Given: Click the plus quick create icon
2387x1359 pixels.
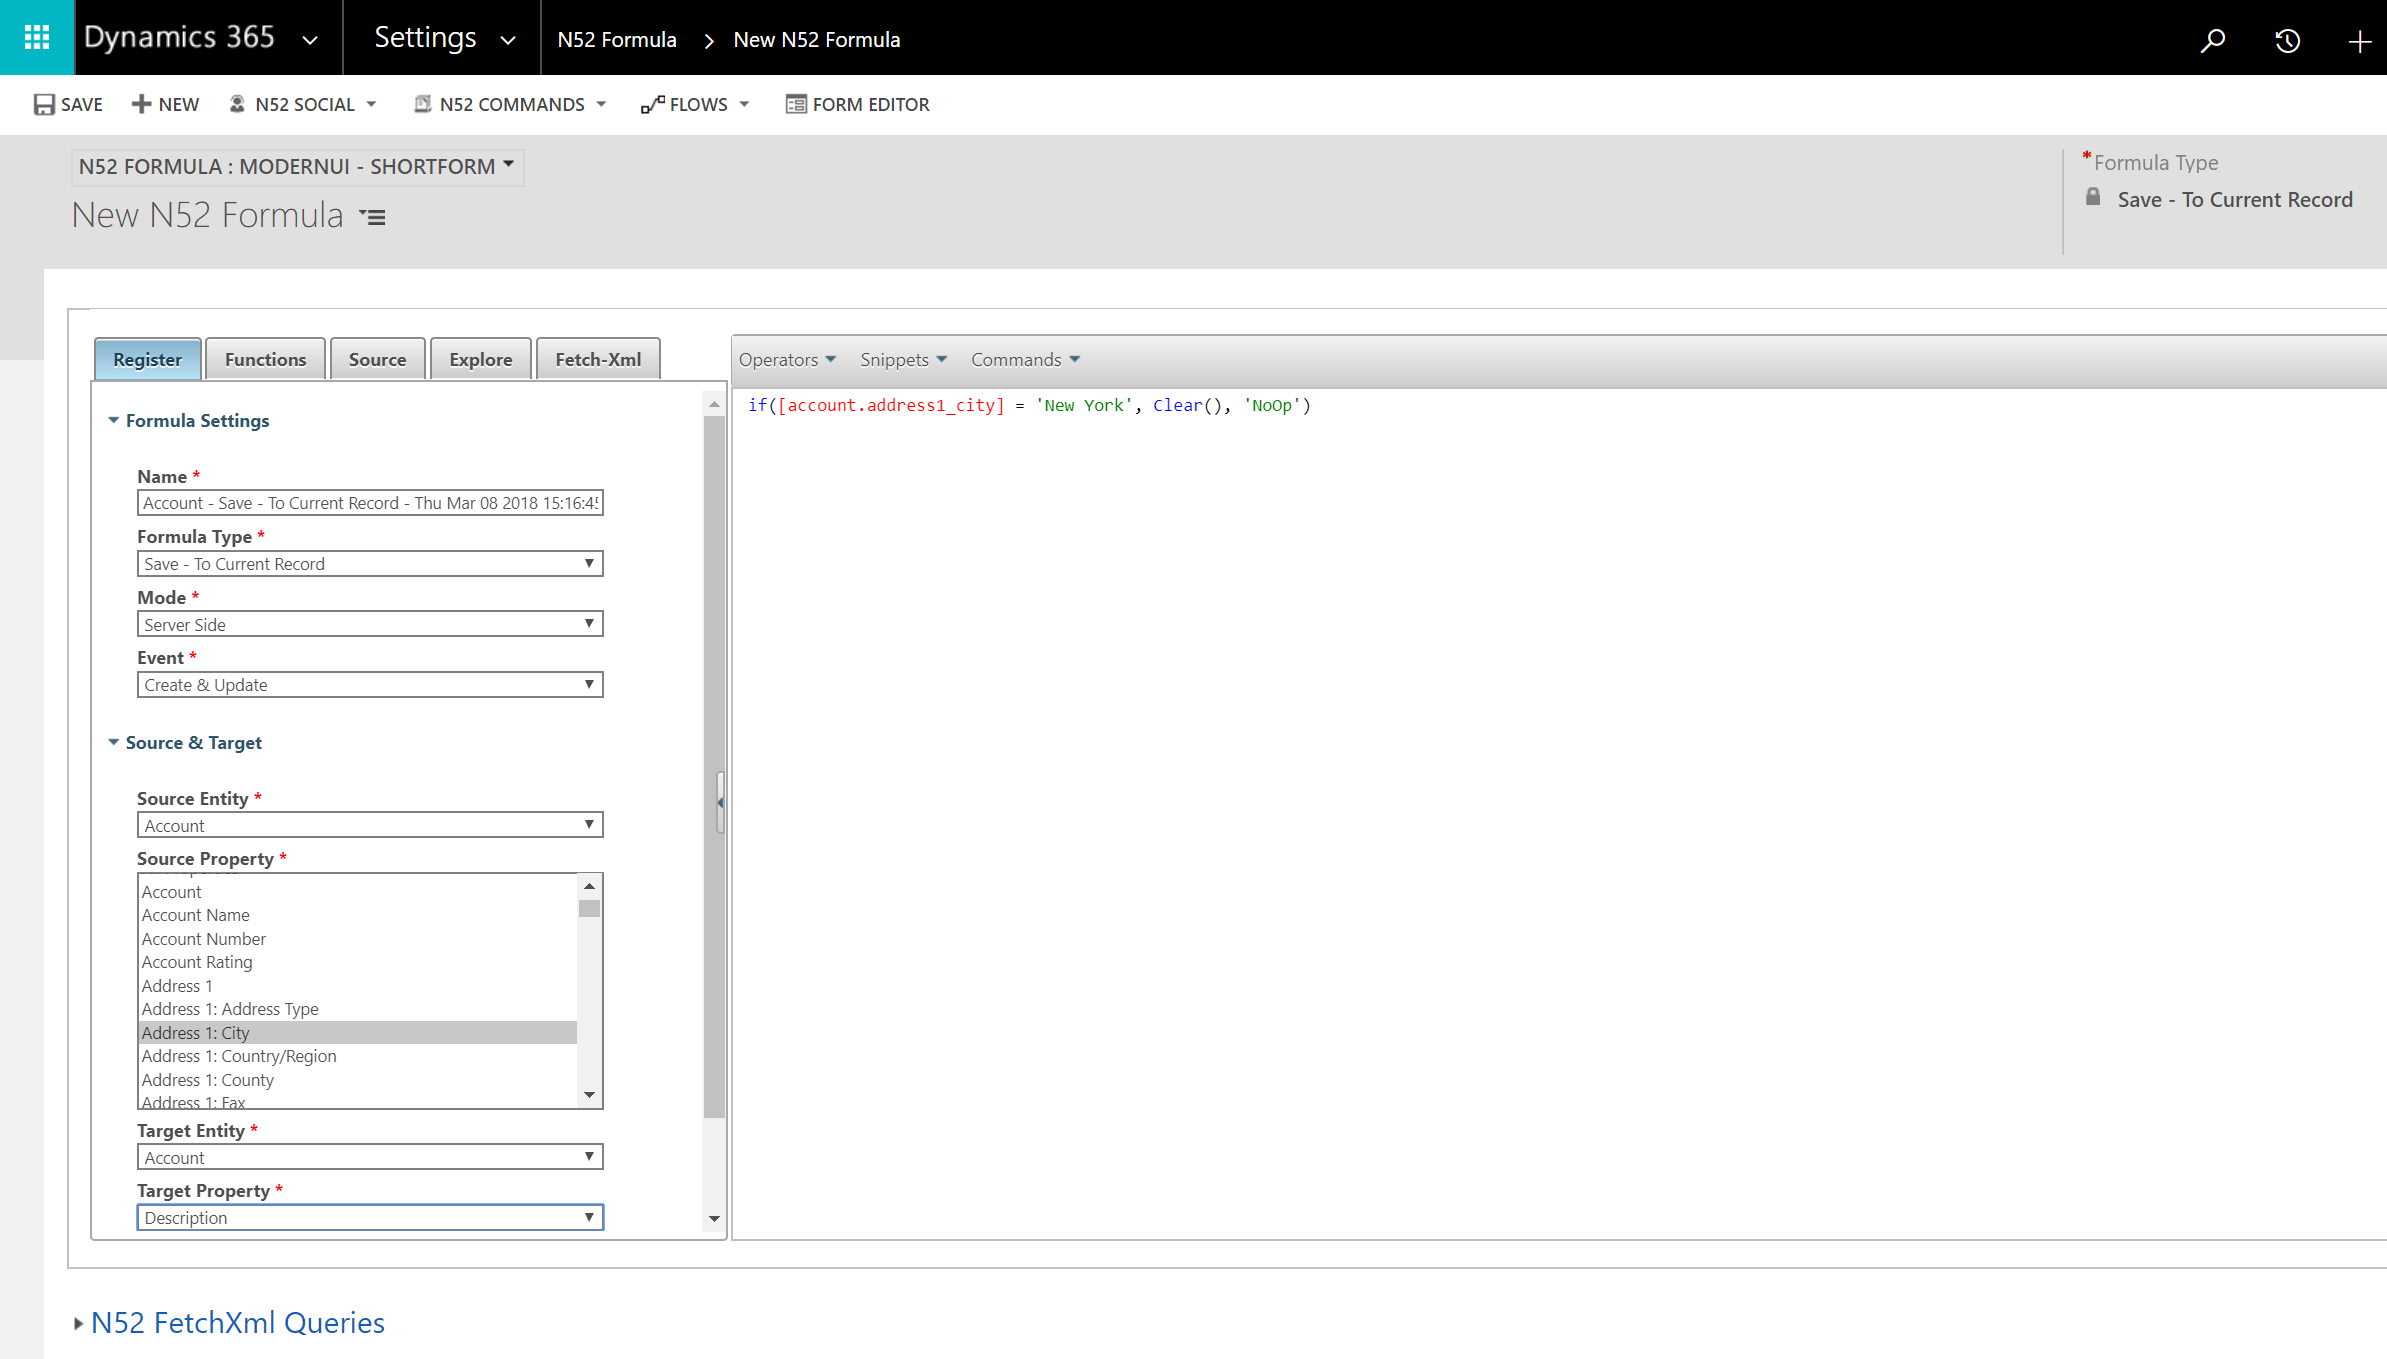Looking at the screenshot, I should coord(2359,41).
